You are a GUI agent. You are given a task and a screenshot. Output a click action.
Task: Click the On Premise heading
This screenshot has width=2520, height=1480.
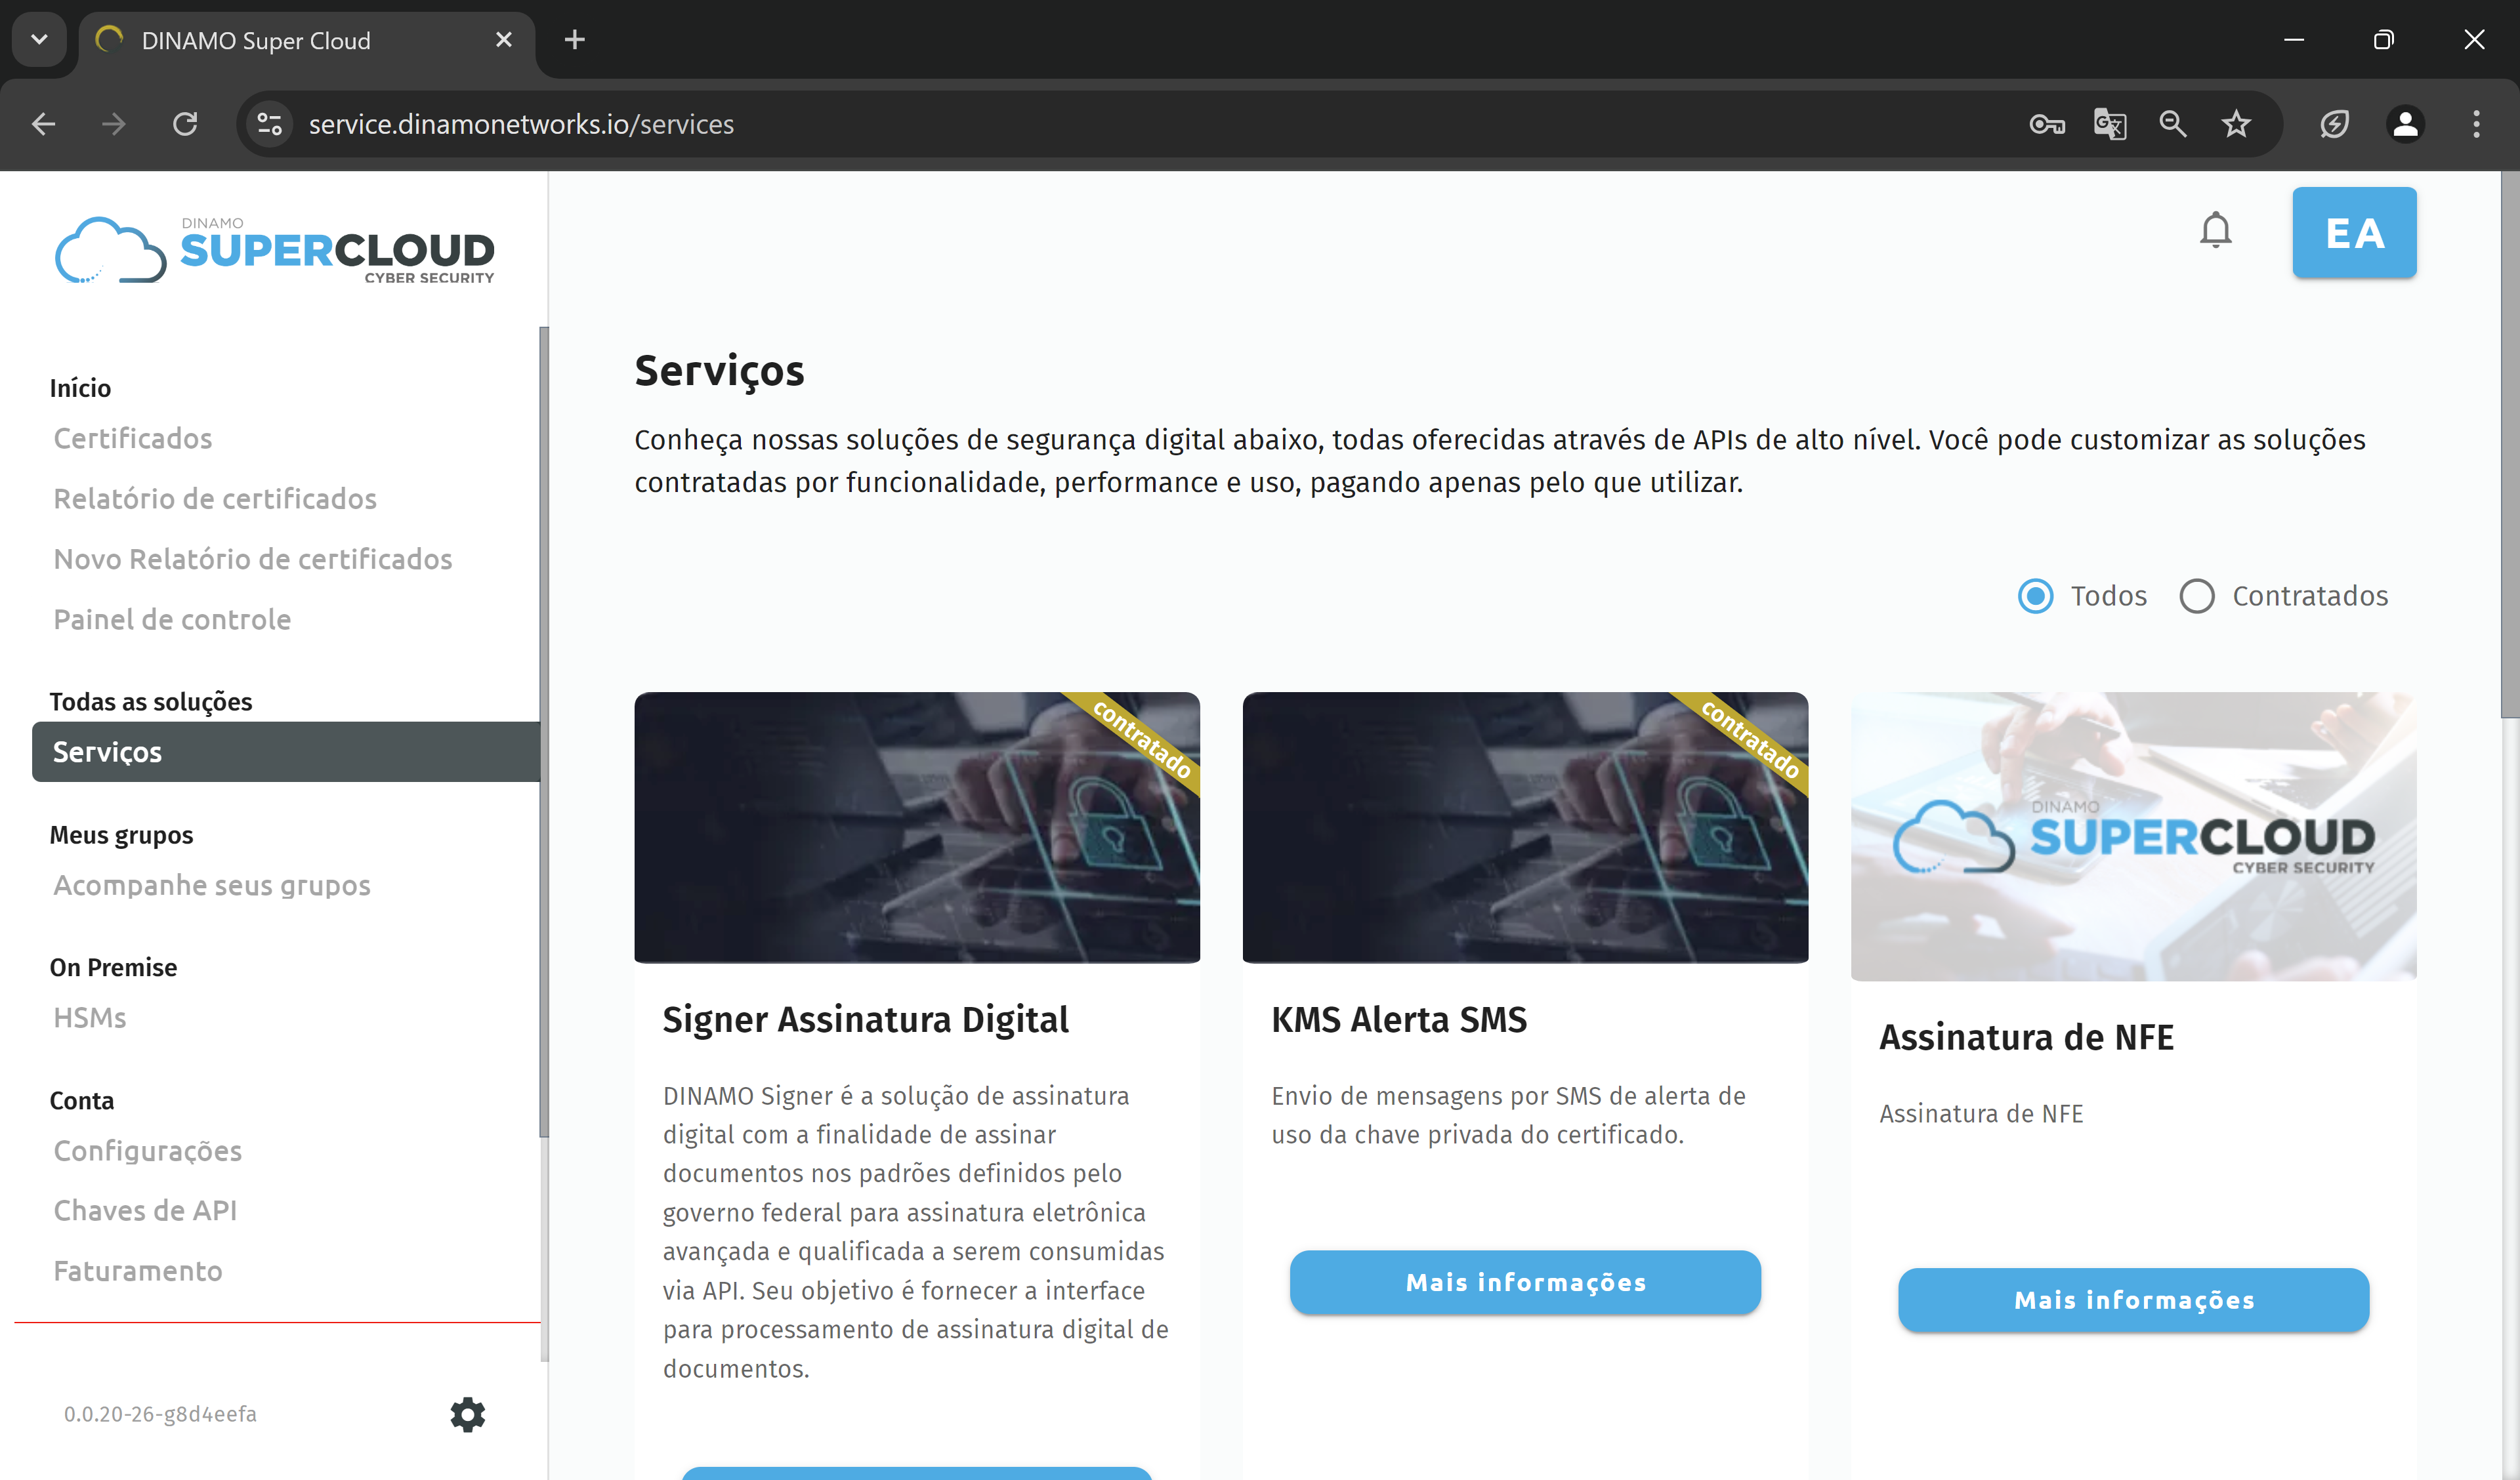pos(113,967)
